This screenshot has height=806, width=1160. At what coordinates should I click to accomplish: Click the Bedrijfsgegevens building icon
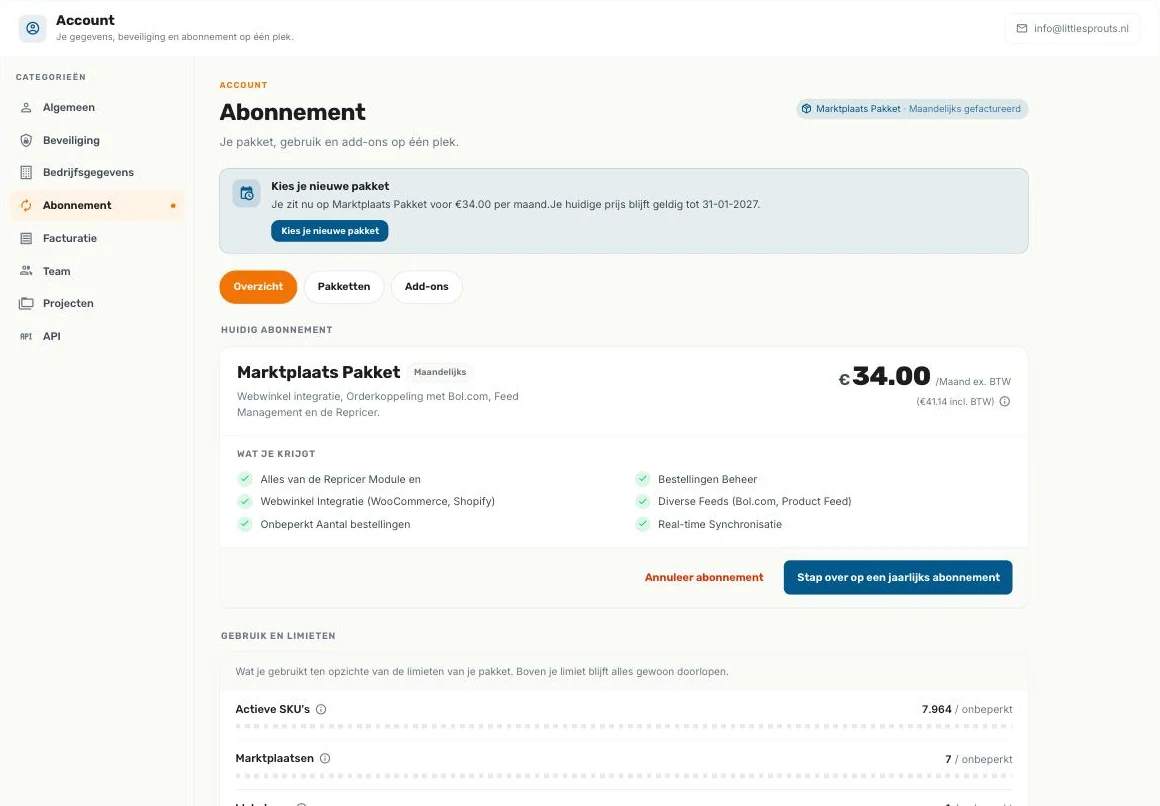pos(26,172)
